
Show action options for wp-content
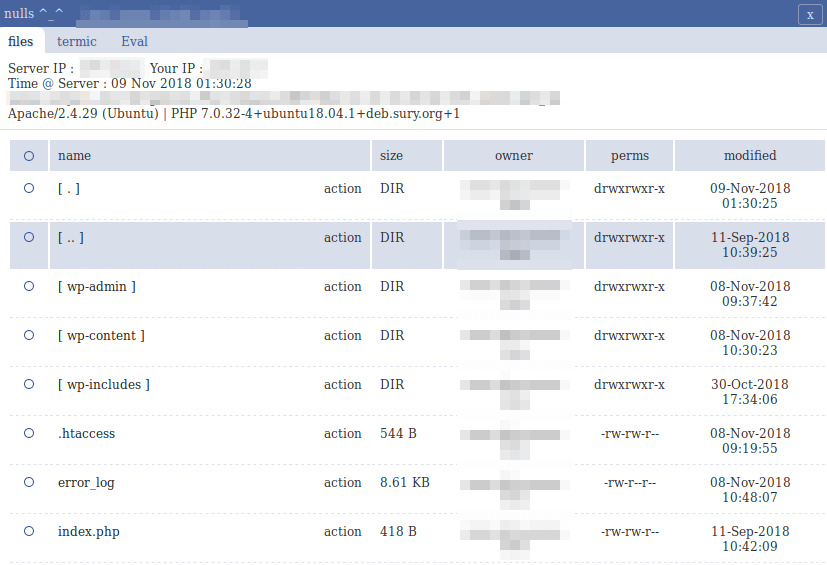click(x=342, y=336)
